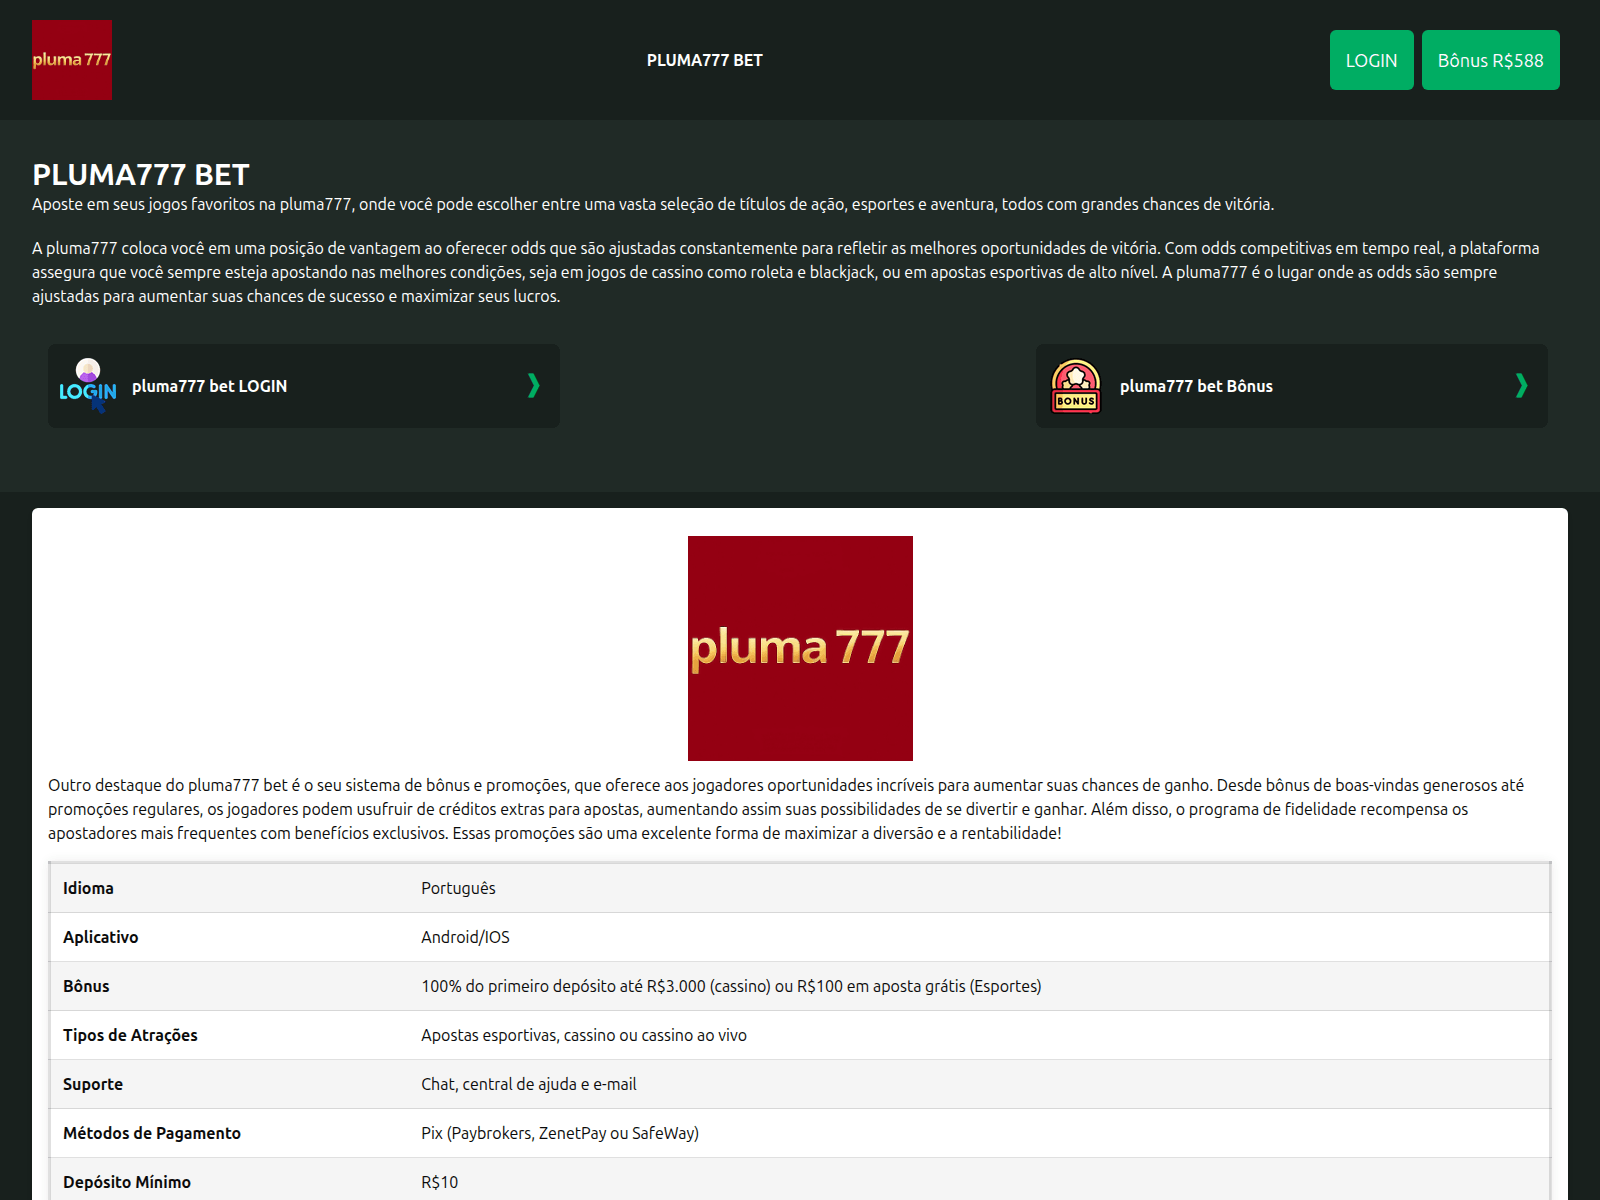Select the Idioma row label
The image size is (1600, 1200).
pyautogui.click(x=88, y=888)
